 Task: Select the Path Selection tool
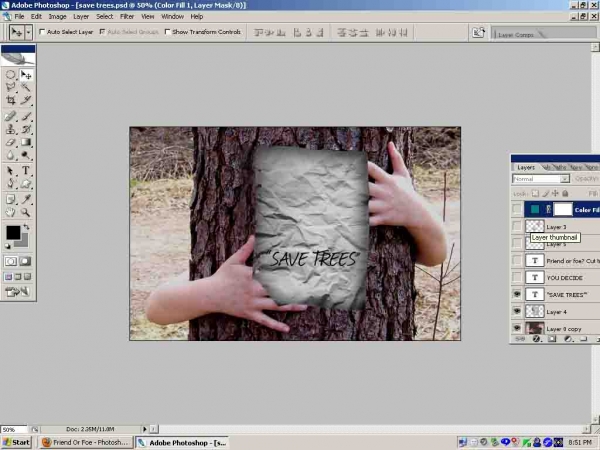pyautogui.click(x=11, y=171)
